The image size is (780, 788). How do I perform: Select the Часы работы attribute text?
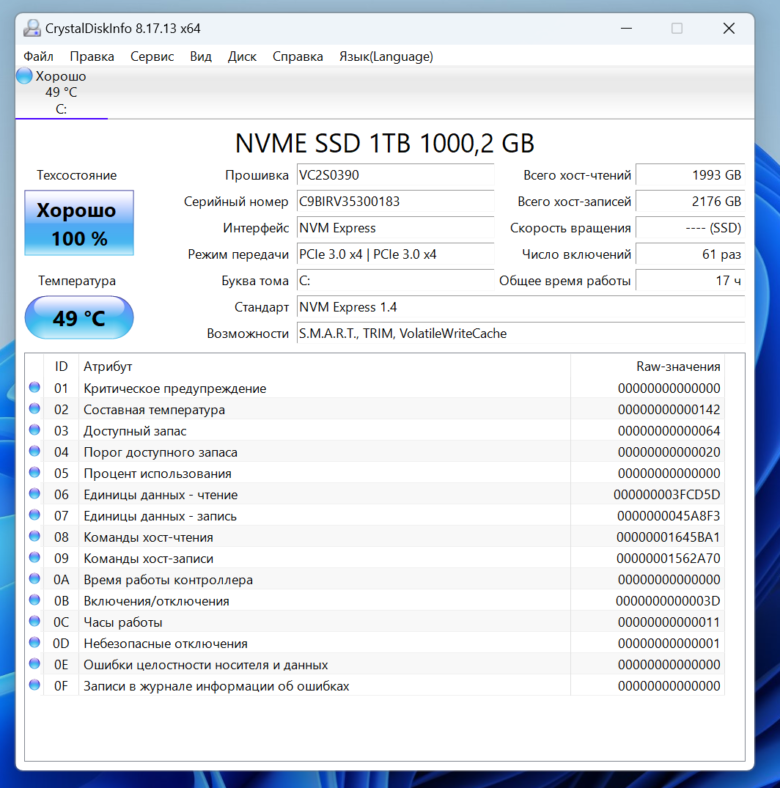(x=123, y=622)
